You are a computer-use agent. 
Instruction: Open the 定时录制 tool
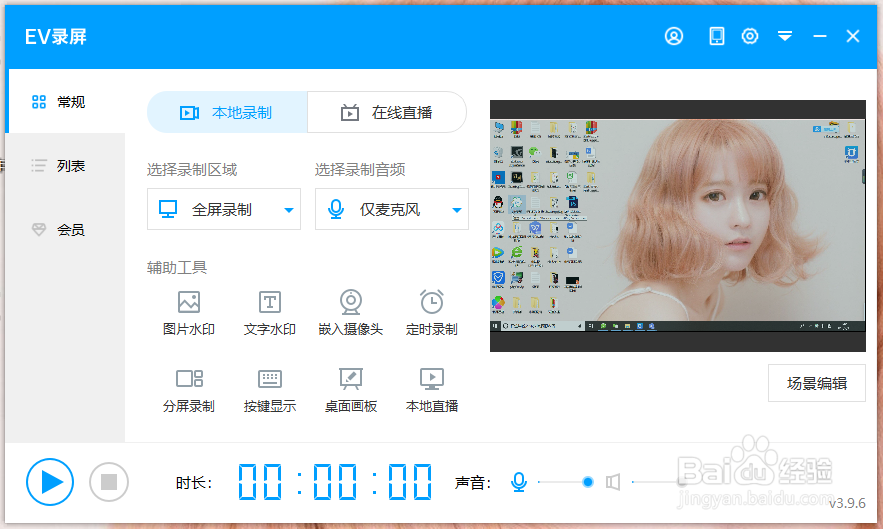coord(431,313)
